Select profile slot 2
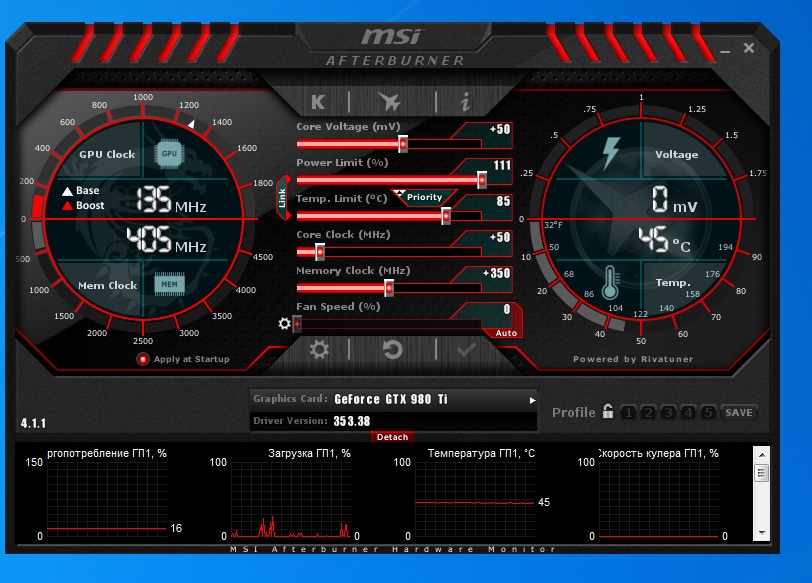Image resolution: width=812 pixels, height=583 pixels. pos(648,413)
